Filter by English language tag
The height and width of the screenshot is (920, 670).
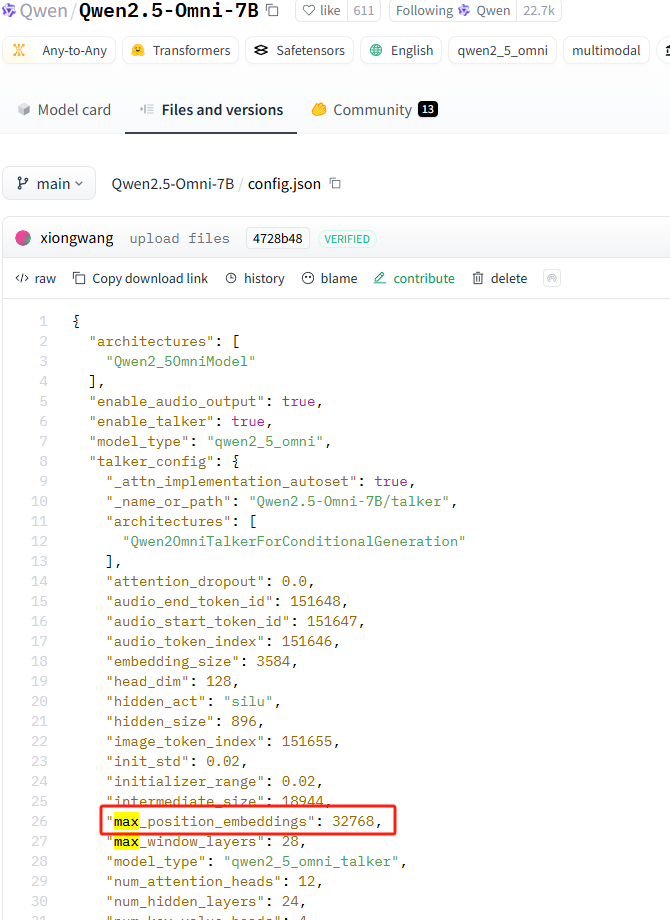click(401, 50)
